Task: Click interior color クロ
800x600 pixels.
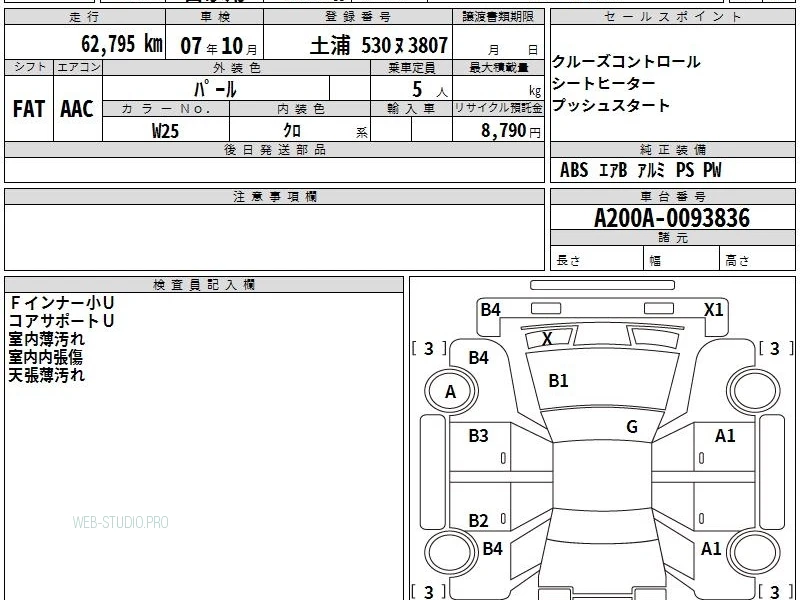Action: coord(292,130)
